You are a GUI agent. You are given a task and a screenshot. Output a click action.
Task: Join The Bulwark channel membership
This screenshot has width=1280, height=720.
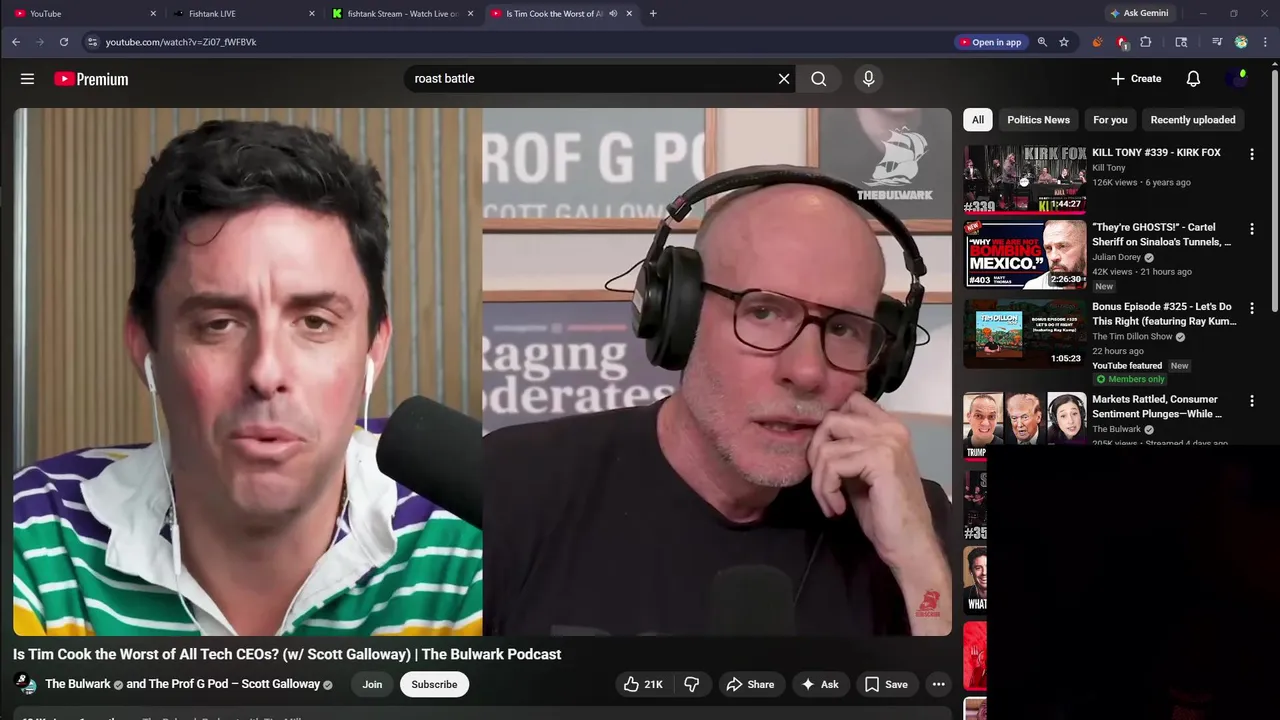(x=372, y=684)
